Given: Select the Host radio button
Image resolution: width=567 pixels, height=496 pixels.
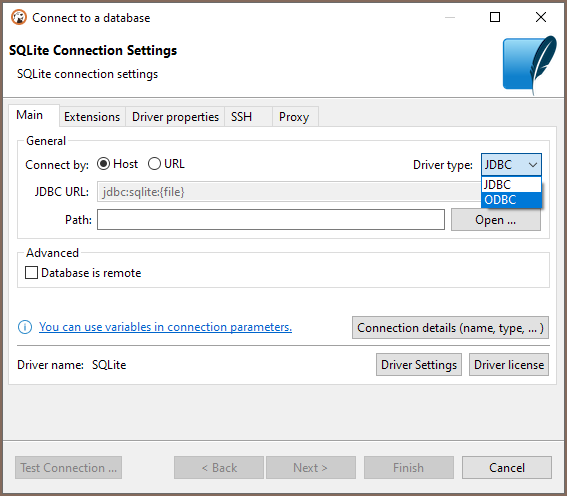Looking at the screenshot, I should tap(103, 164).
